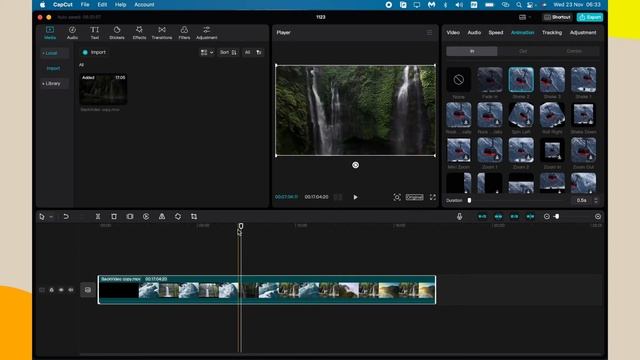640x360 pixels.
Task: Open the Original aspect ratio selector
Action: (414, 197)
